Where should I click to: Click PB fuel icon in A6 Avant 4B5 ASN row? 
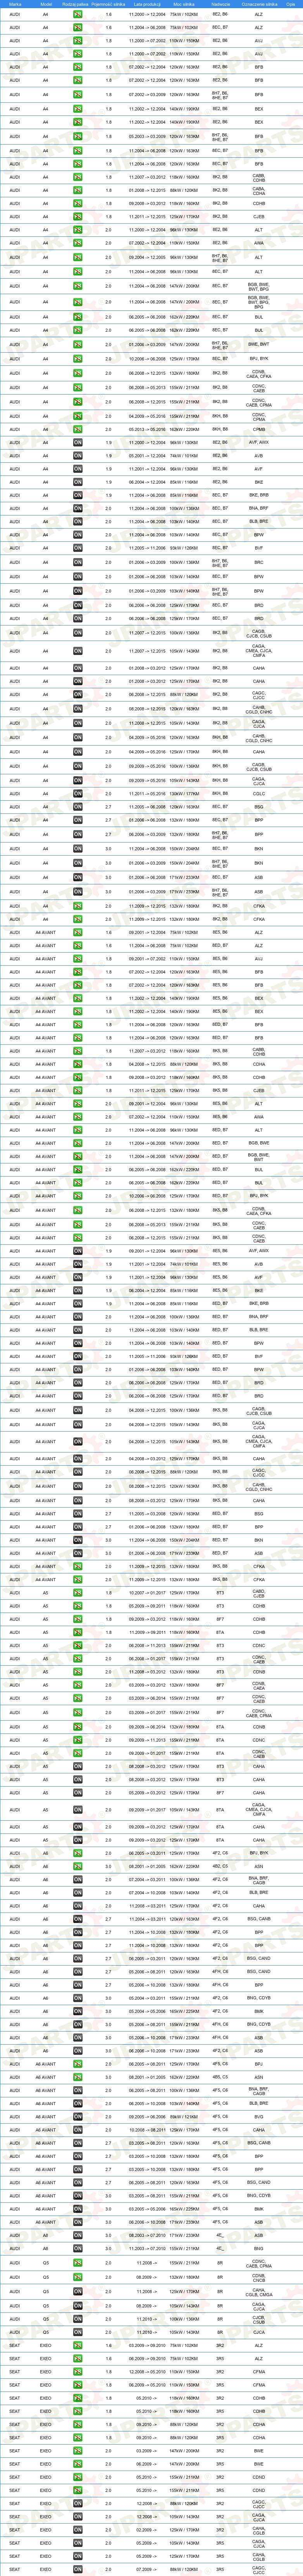78,2077
